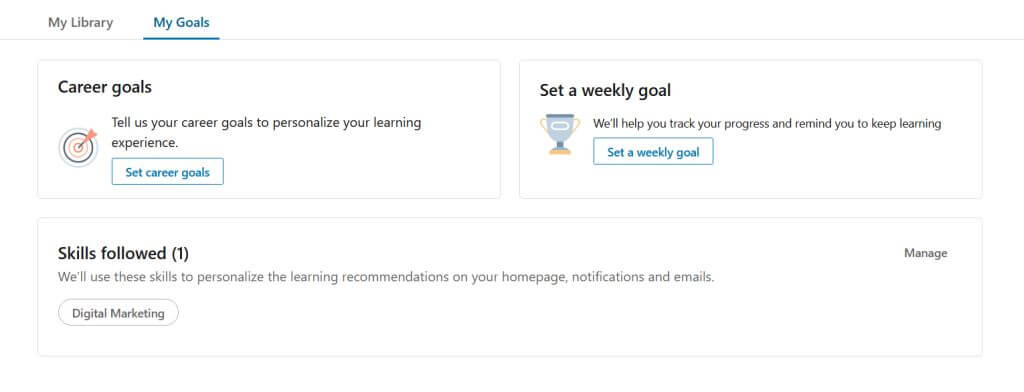Click the Set career goals button
Viewport: 1024px width, 392px height.
[167, 172]
